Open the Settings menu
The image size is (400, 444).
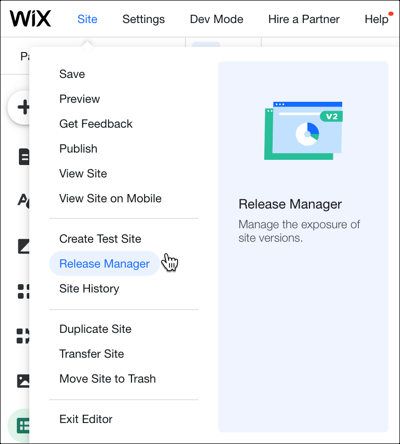click(143, 19)
